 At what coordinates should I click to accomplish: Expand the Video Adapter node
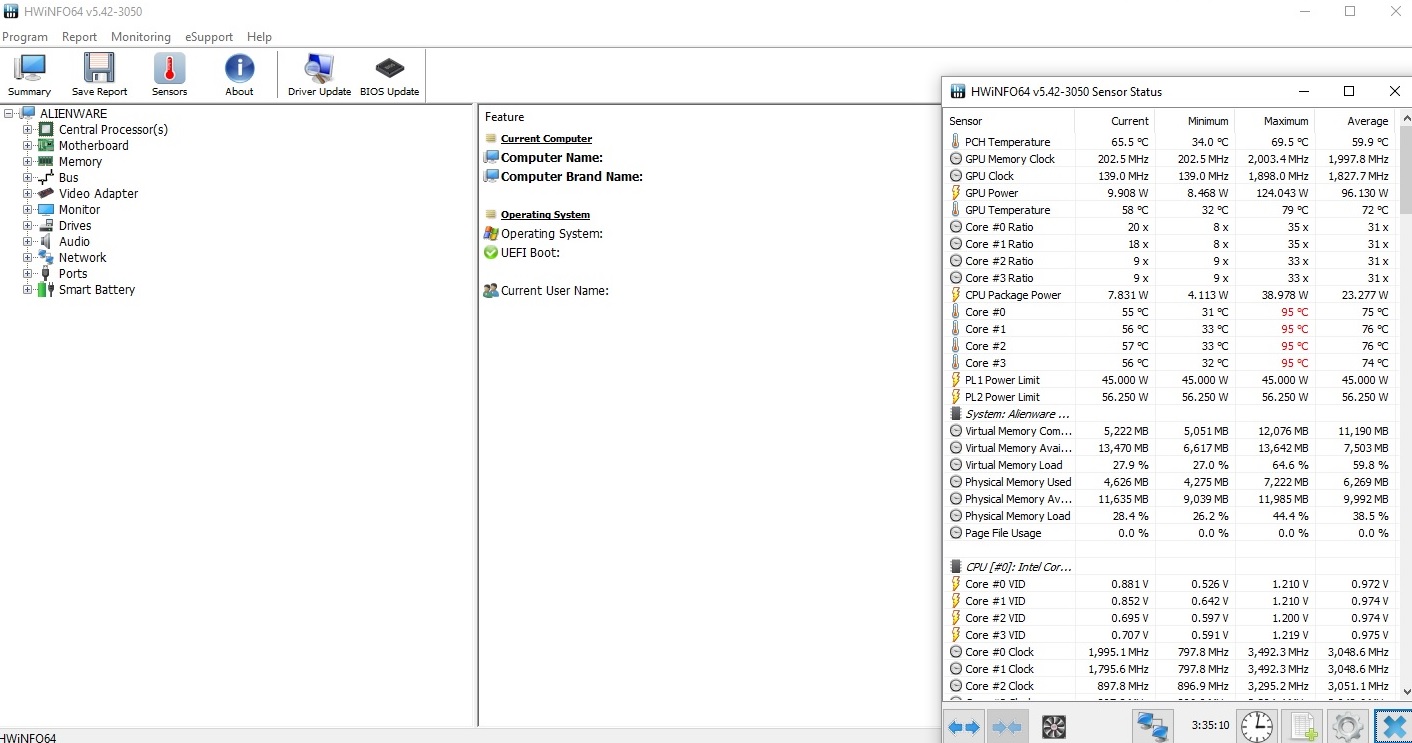click(x=28, y=193)
